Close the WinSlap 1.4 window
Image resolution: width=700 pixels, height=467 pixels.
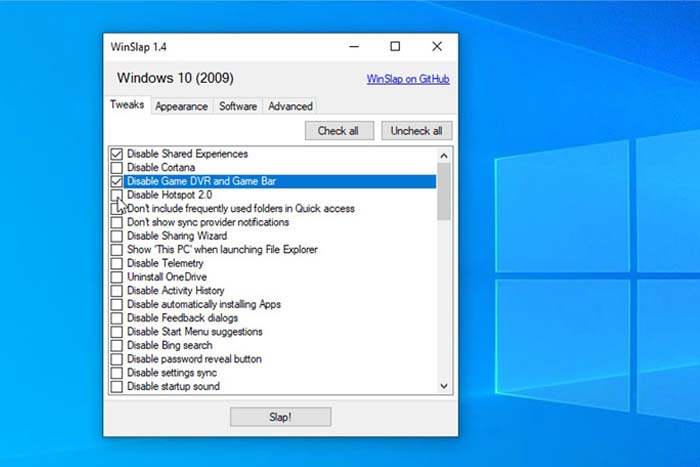[437, 46]
